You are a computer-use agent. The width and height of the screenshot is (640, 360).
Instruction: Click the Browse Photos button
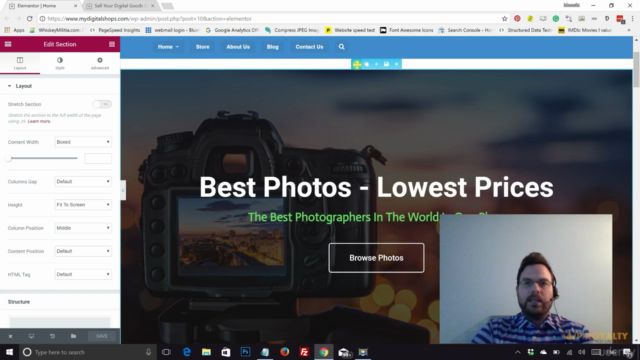tap(376, 258)
